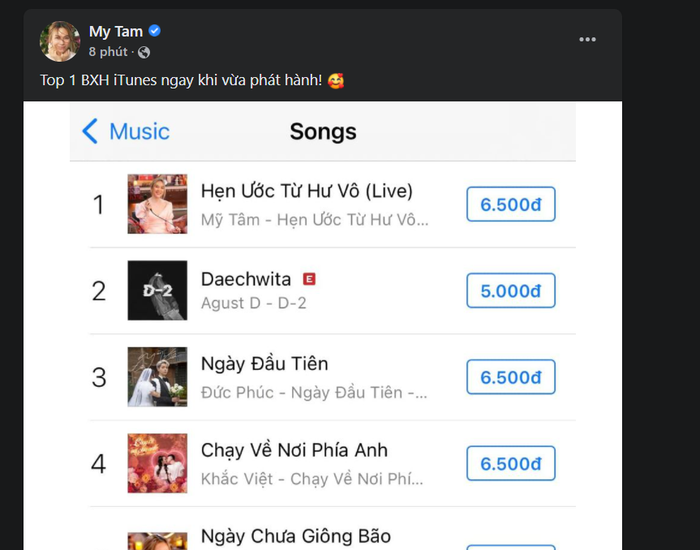Buy Hẹn Ước Từ Hư Vô for 6.500đ

click(511, 205)
